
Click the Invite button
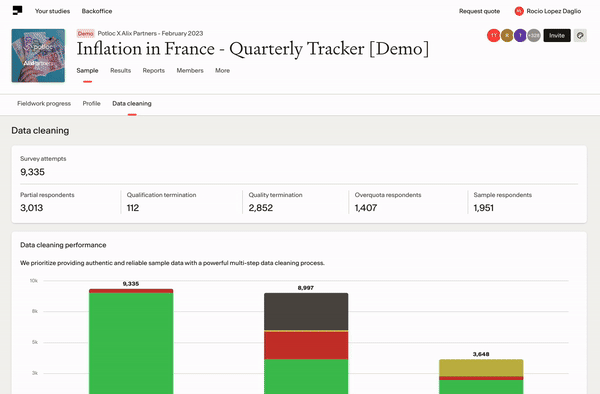(557, 36)
